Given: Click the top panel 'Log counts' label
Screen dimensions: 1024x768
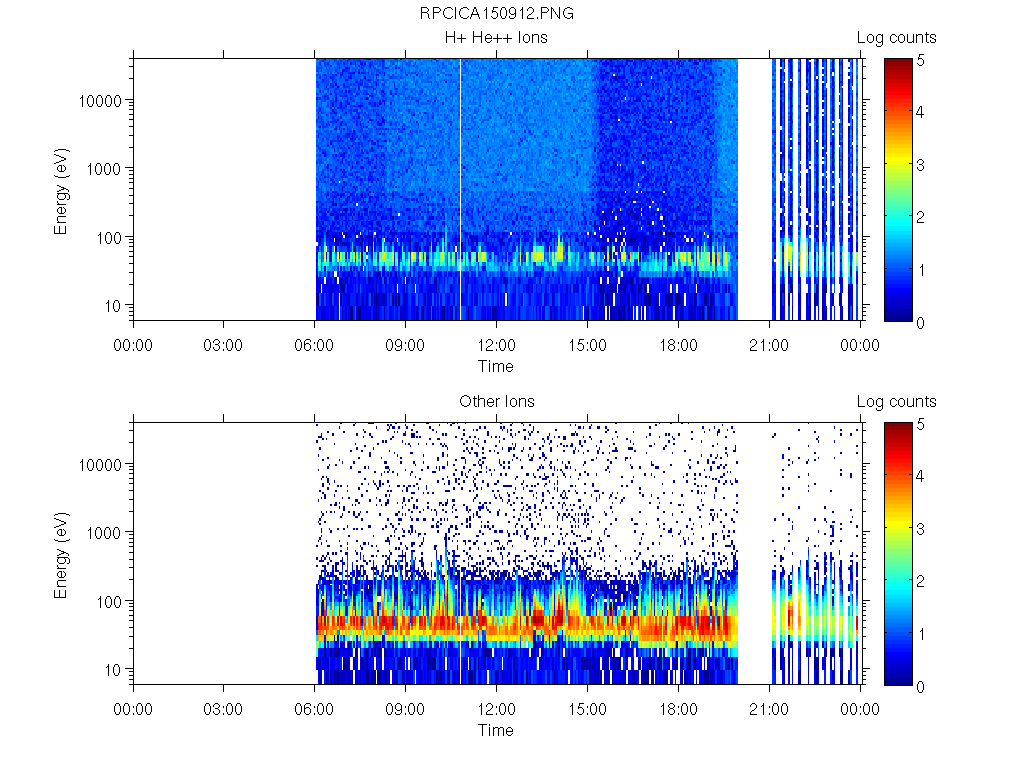Looking at the screenshot, I should [897, 38].
